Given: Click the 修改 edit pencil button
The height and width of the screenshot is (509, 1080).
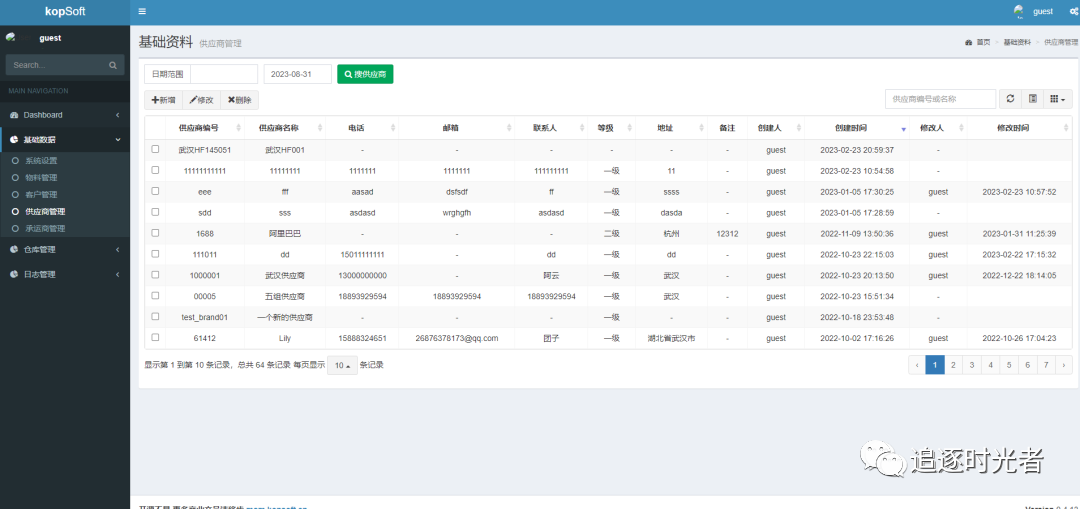Looking at the screenshot, I should click(x=201, y=100).
